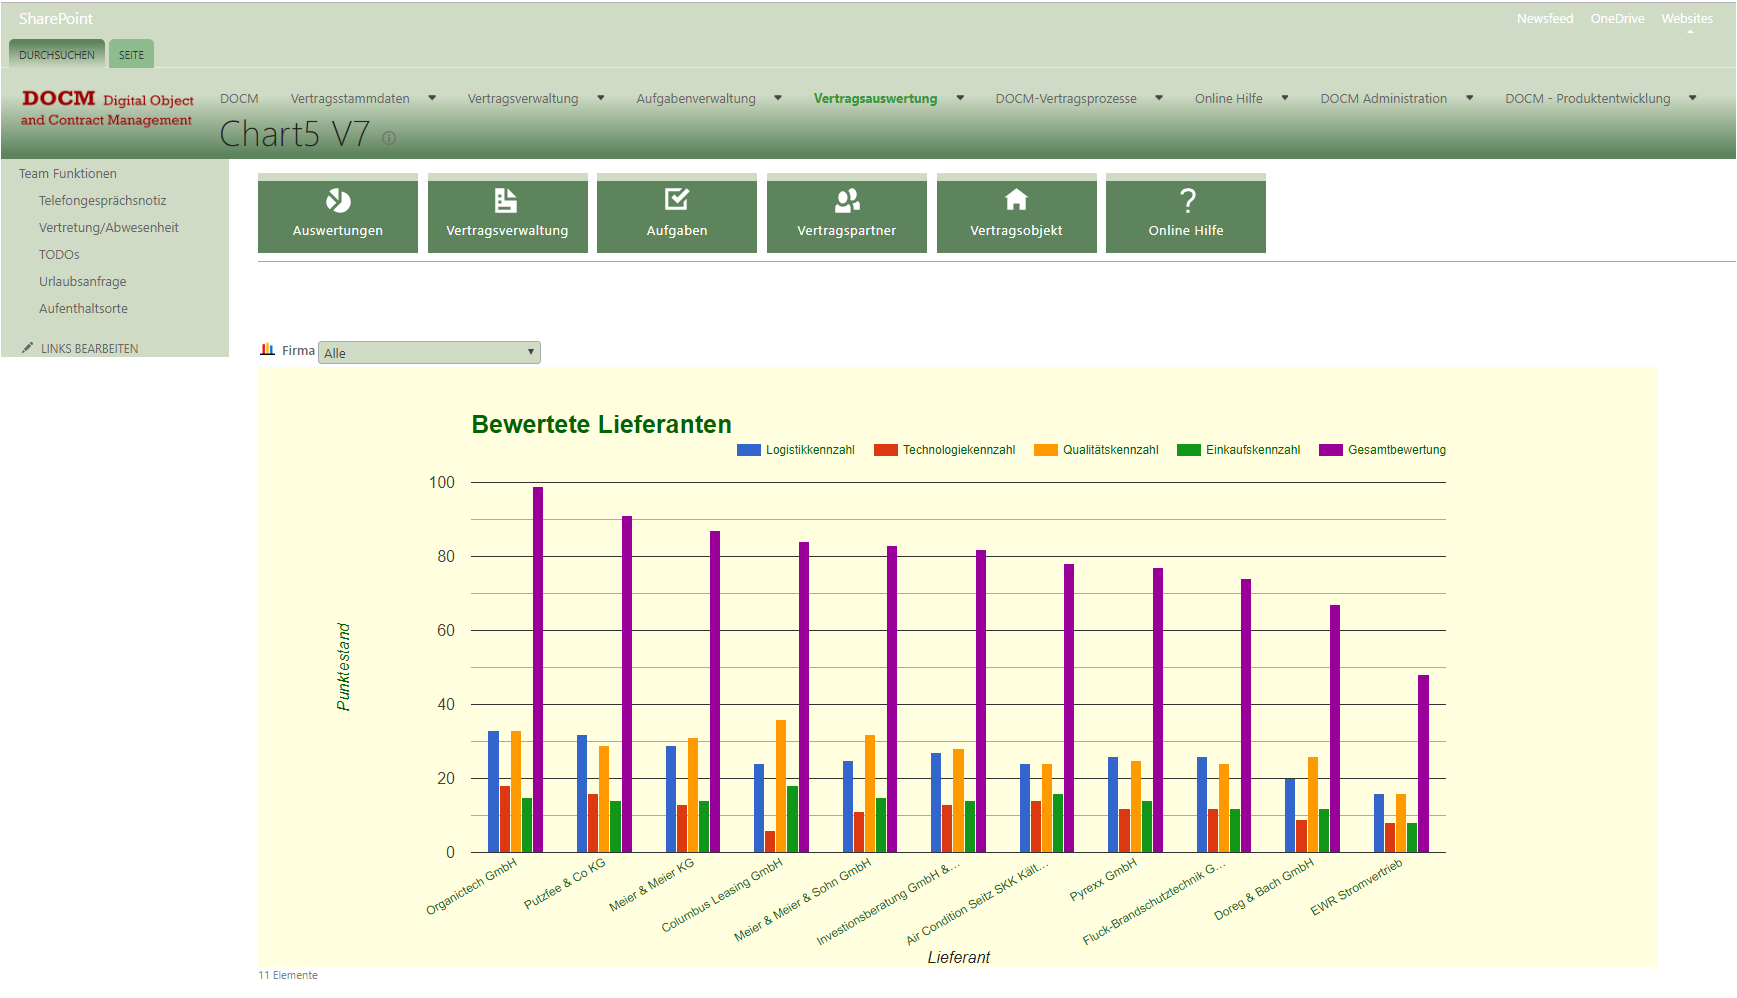Open the DURCHSUCHEN tab
The height and width of the screenshot is (998, 1737).
[x=57, y=55]
